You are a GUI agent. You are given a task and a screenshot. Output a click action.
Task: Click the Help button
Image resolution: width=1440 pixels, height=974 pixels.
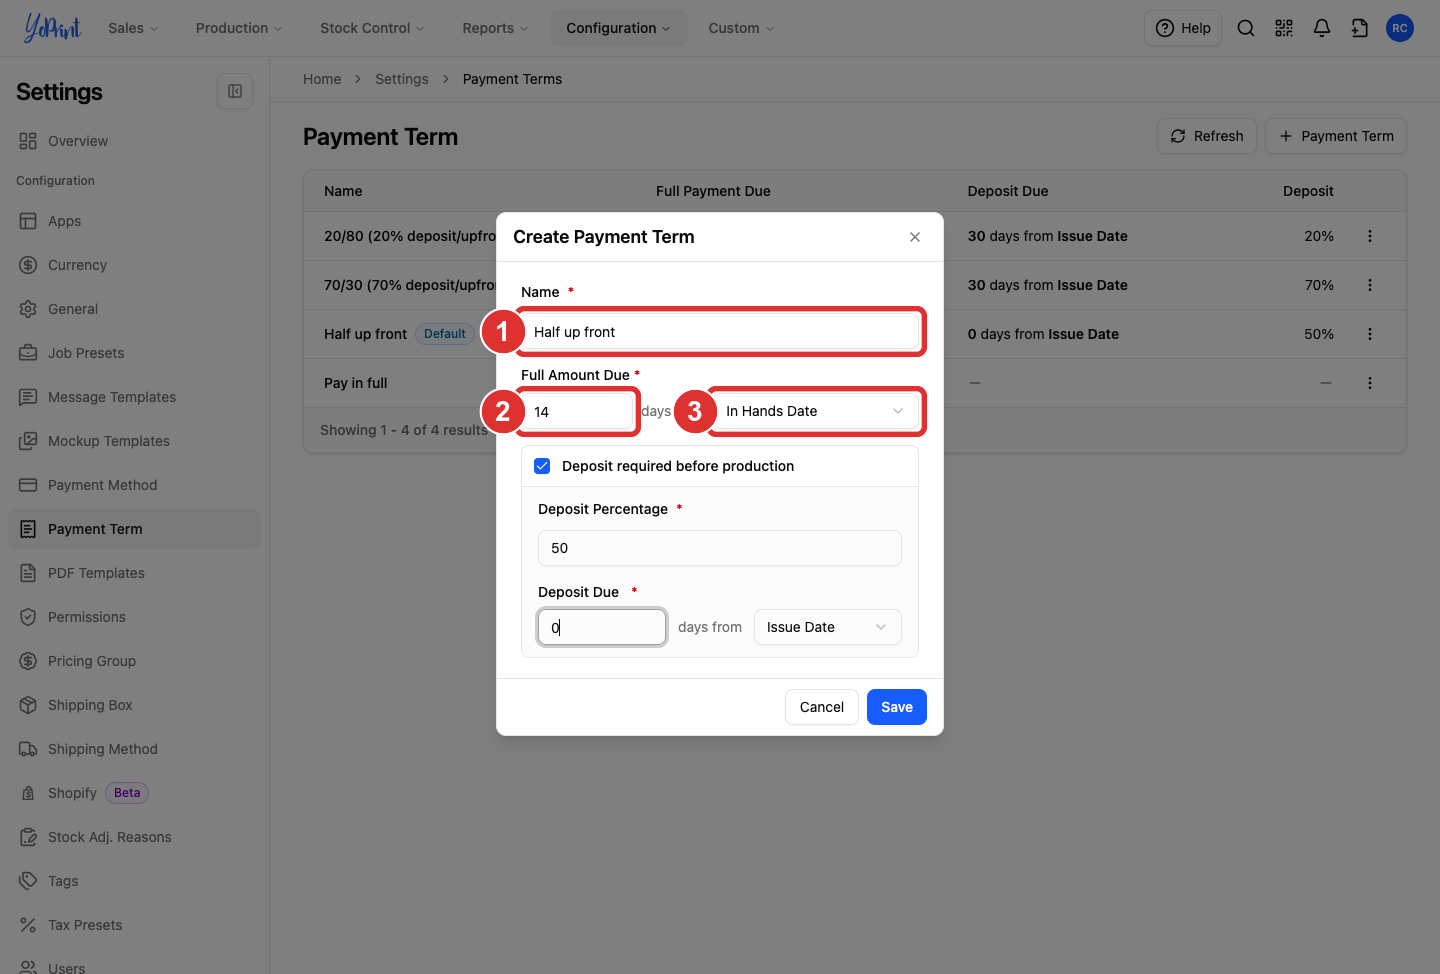[1183, 28]
